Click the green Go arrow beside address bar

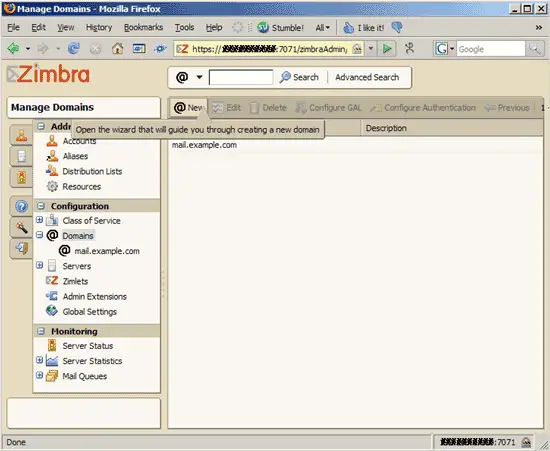pyautogui.click(x=387, y=49)
